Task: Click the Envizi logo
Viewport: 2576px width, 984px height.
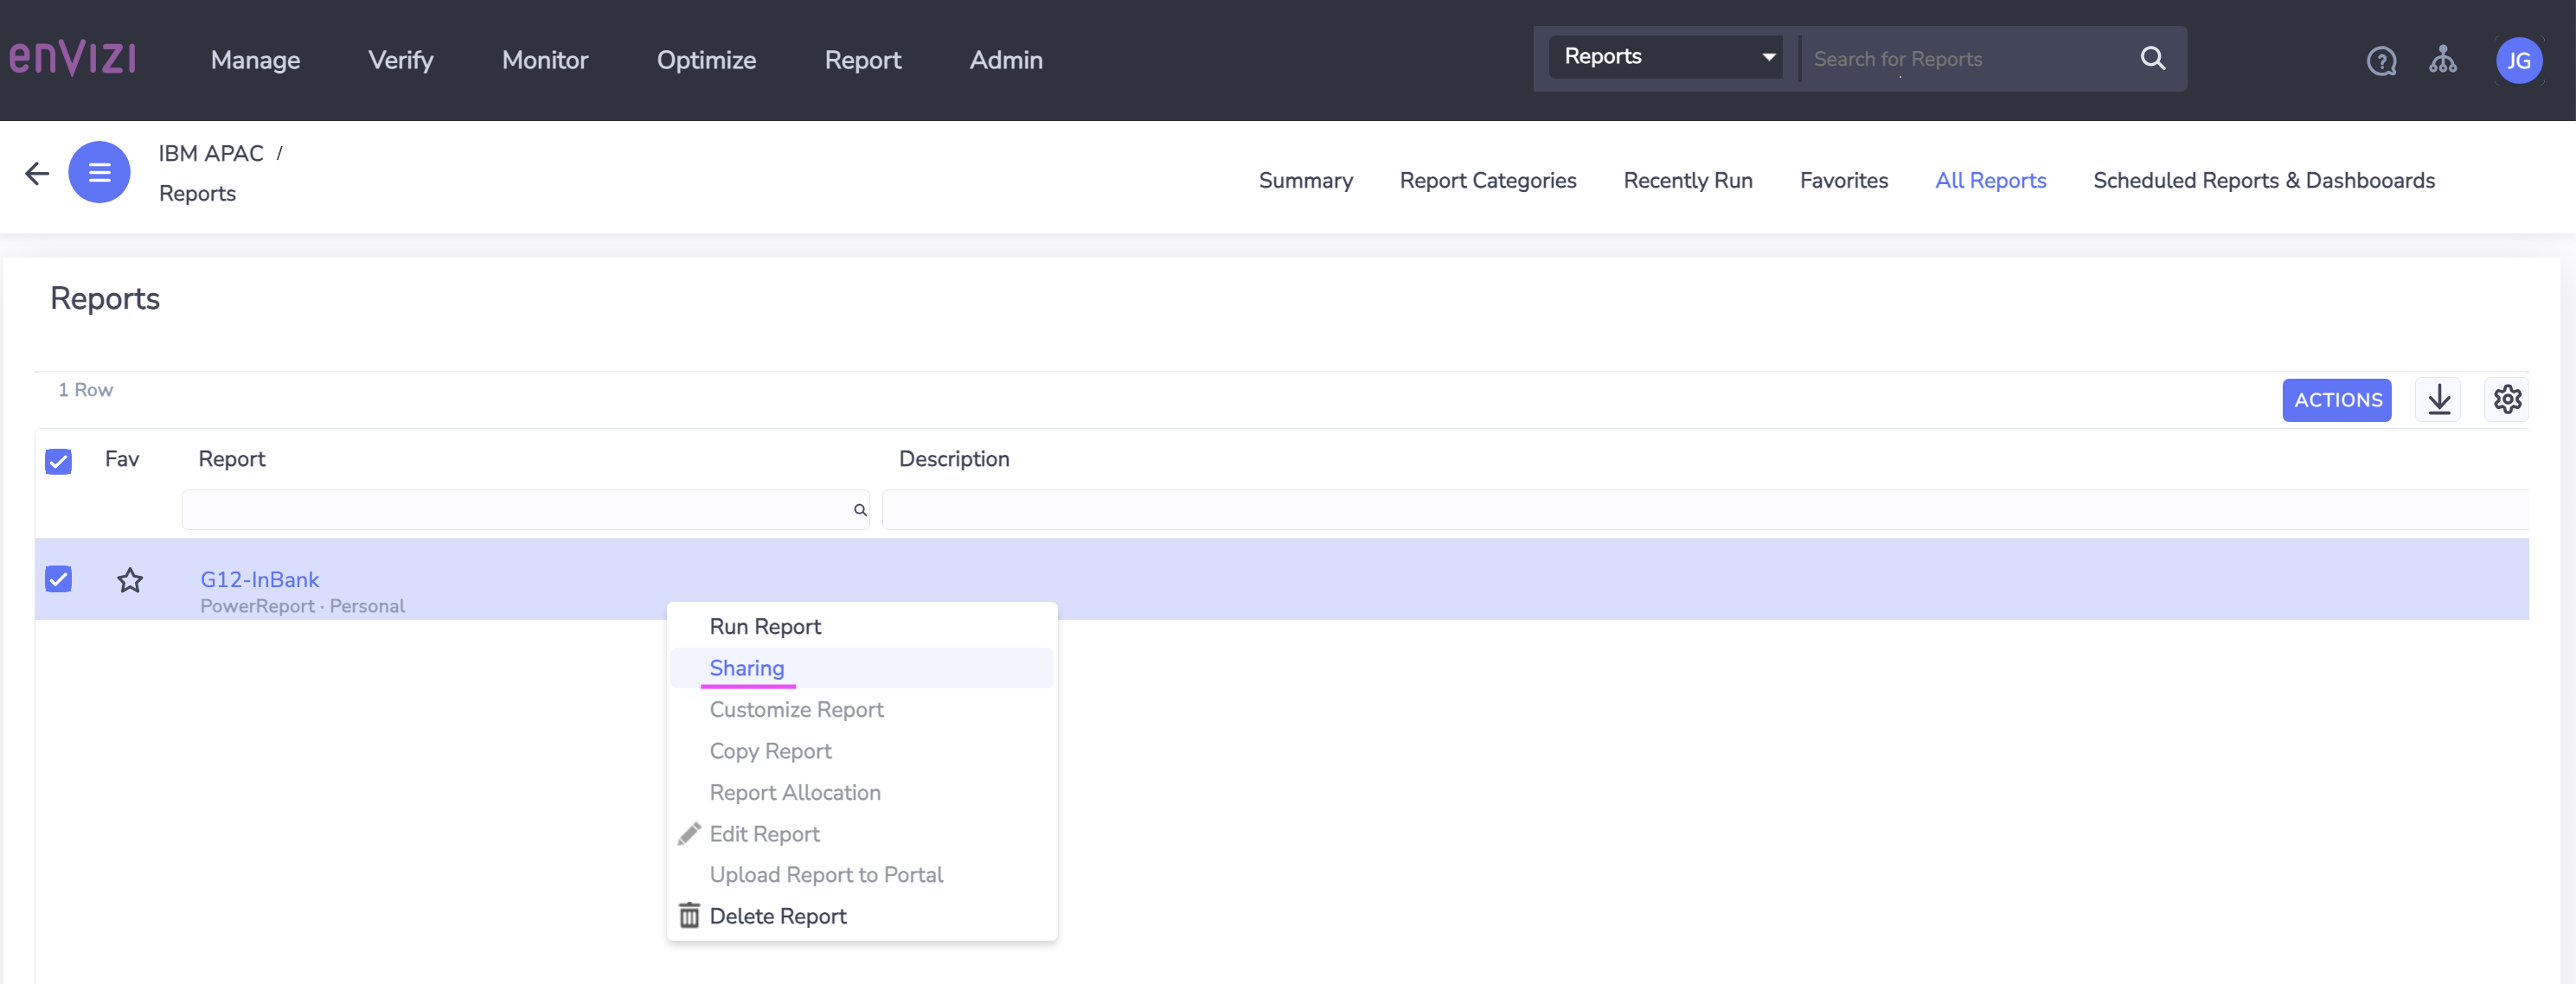Action: (72, 58)
